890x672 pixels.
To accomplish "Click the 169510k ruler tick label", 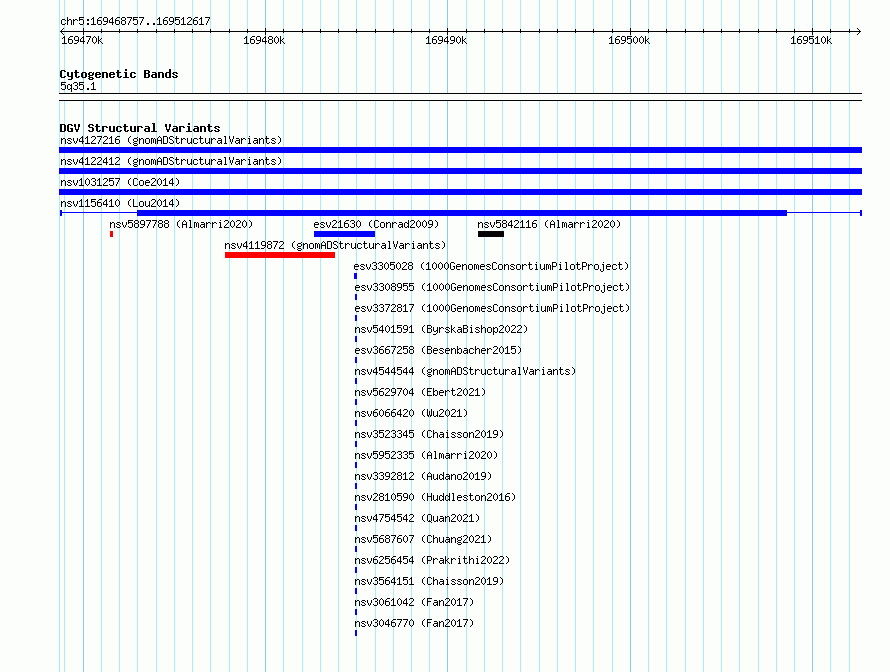I will (811, 40).
